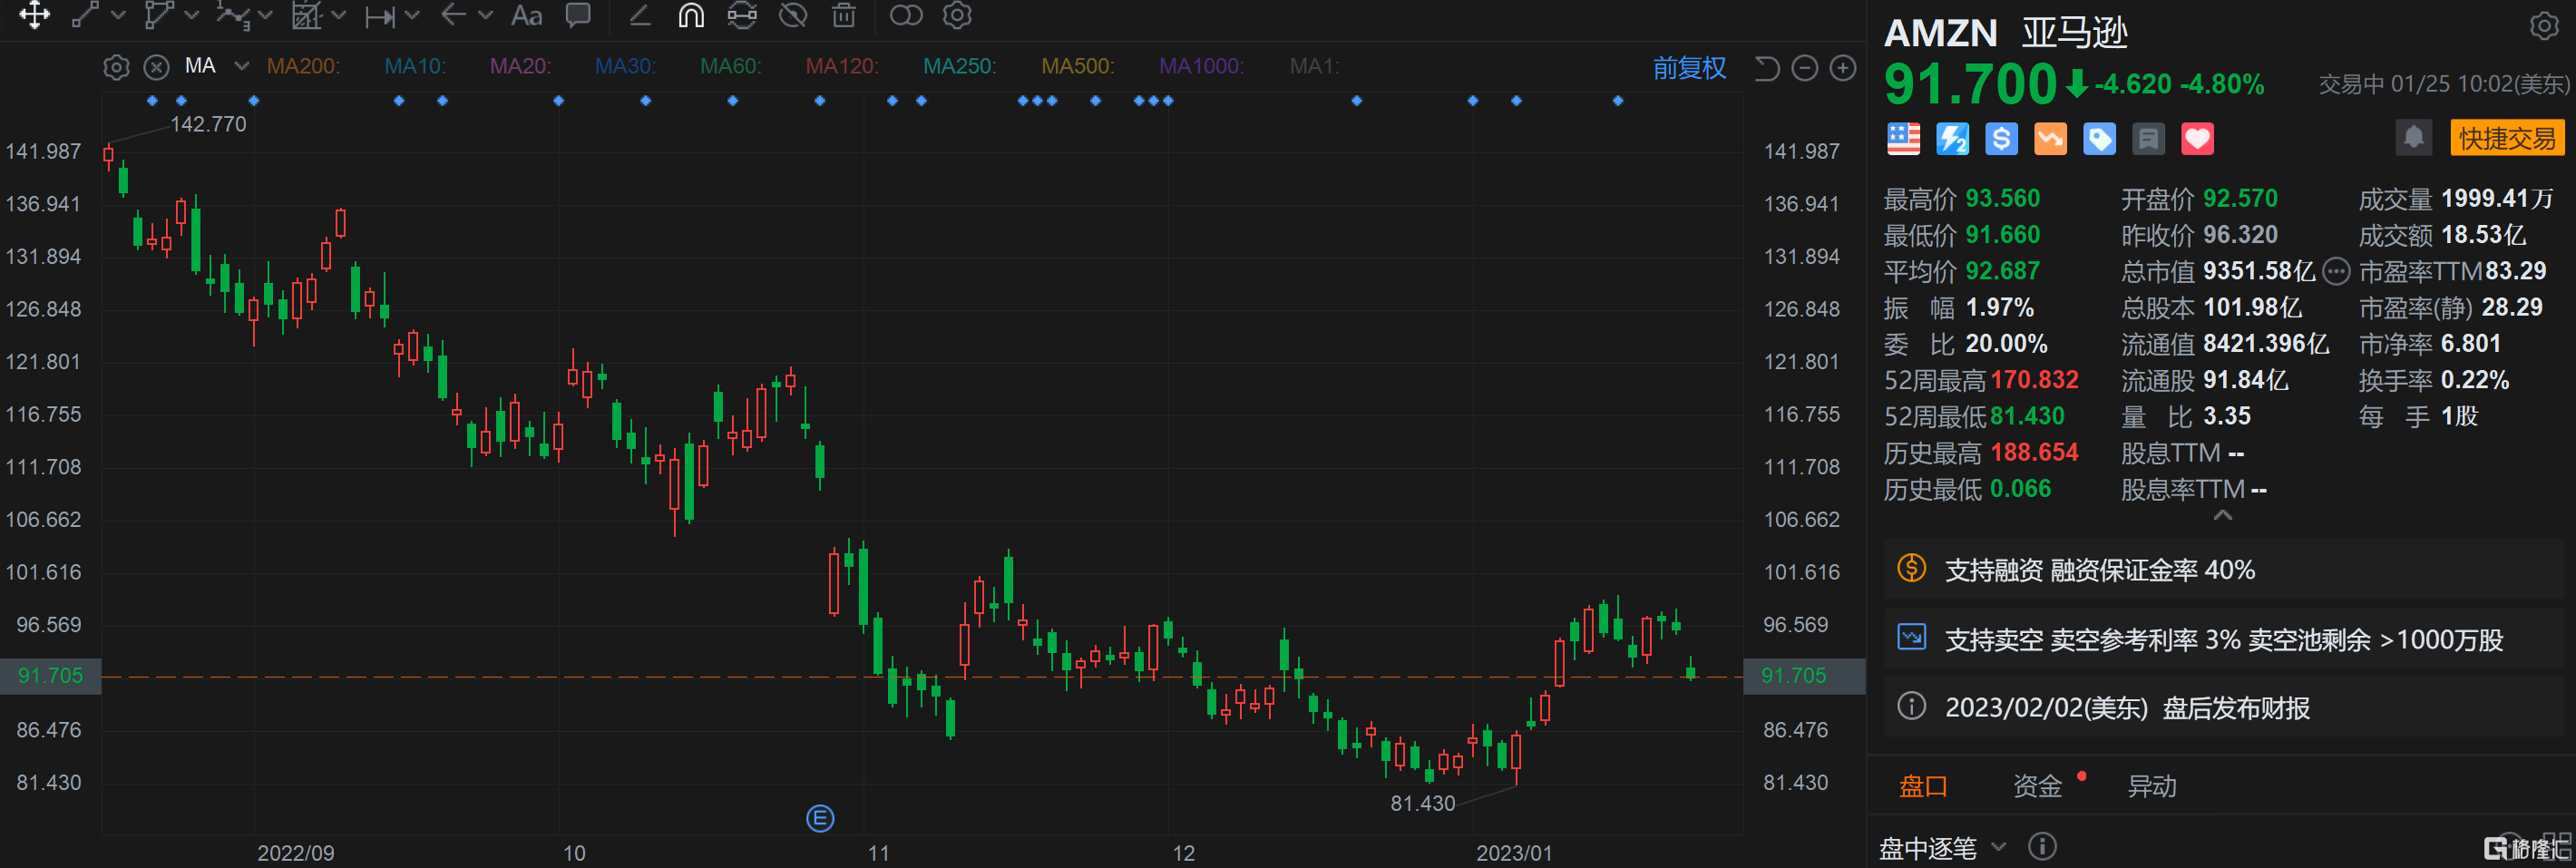
Task: Reset the chart view with undo arrow
Action: click(x=1767, y=68)
